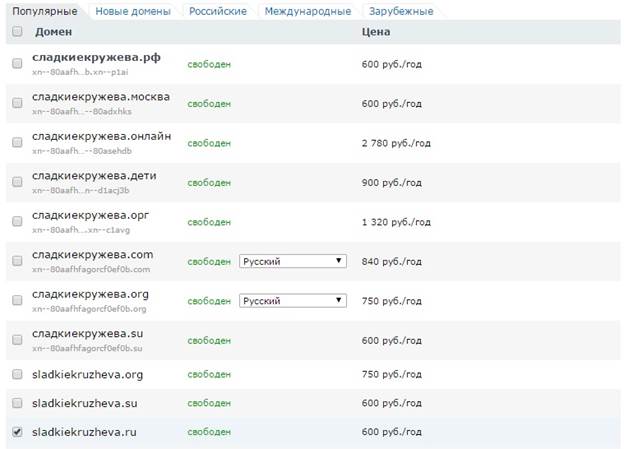Check the сладкиекружева.su checkbox
This screenshot has width=624, height=449.
(17, 340)
